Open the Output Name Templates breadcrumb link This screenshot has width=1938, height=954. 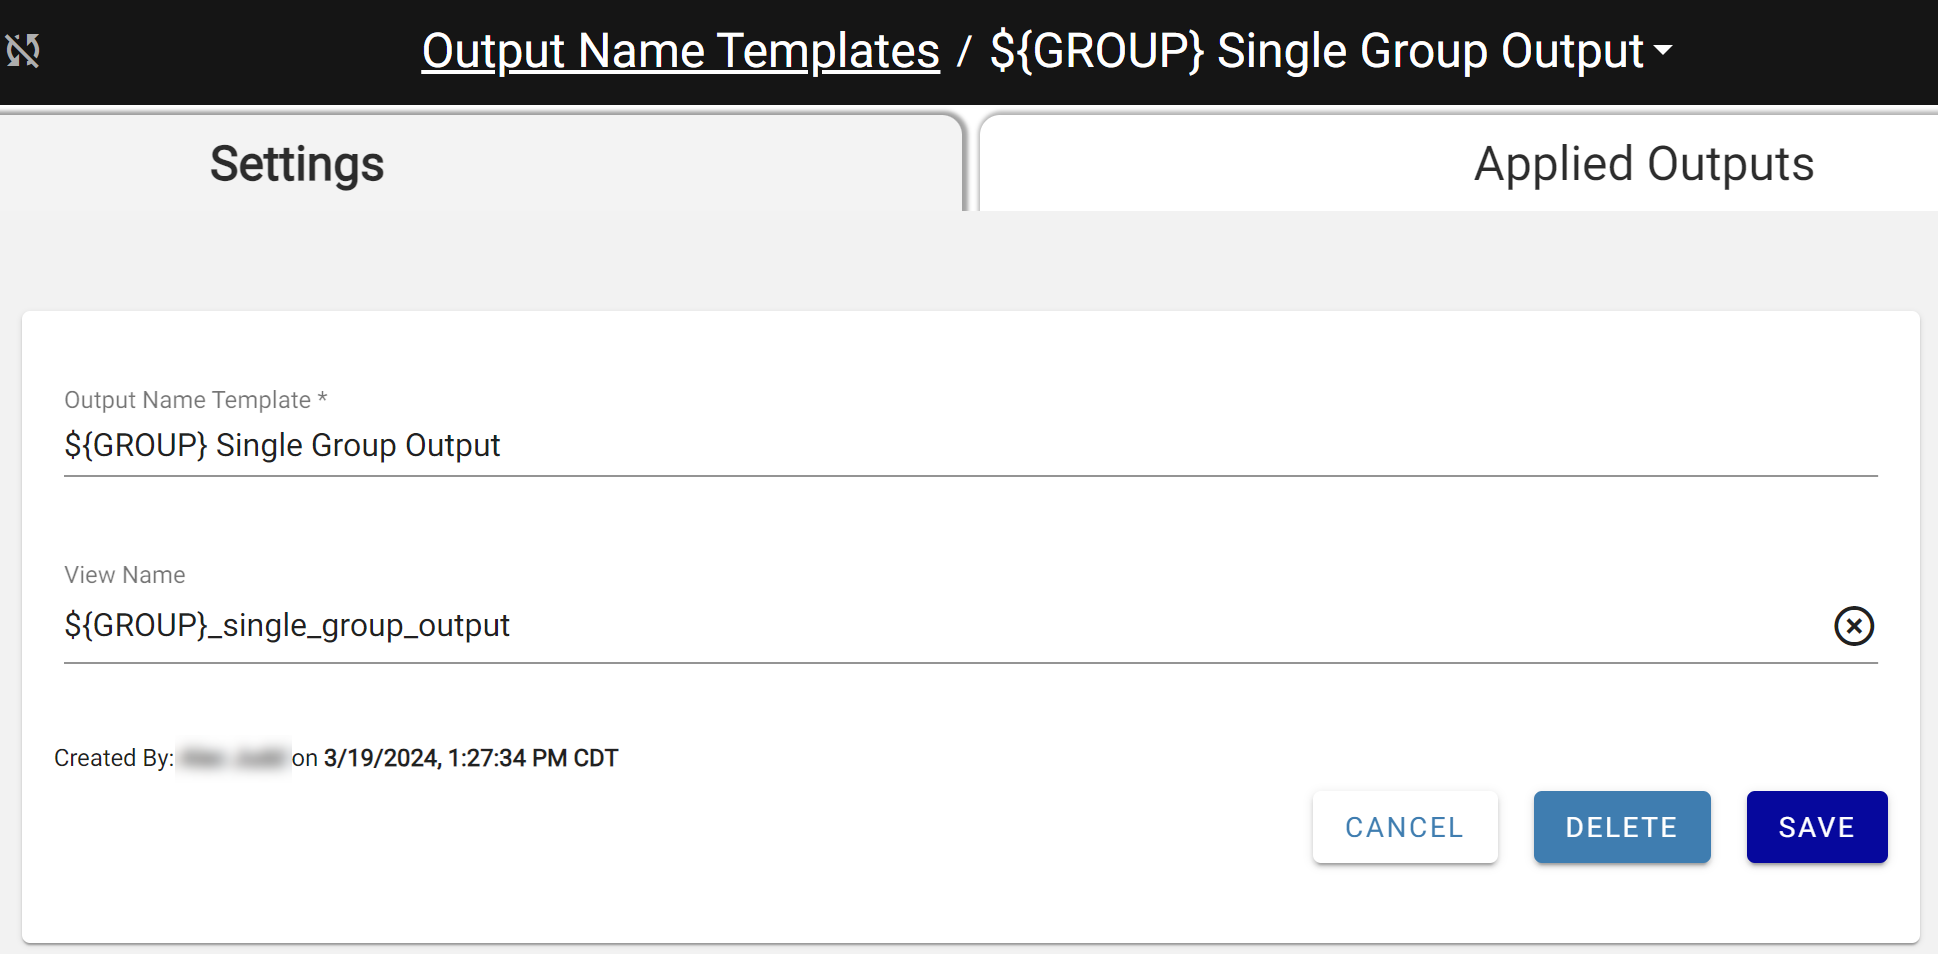point(680,51)
